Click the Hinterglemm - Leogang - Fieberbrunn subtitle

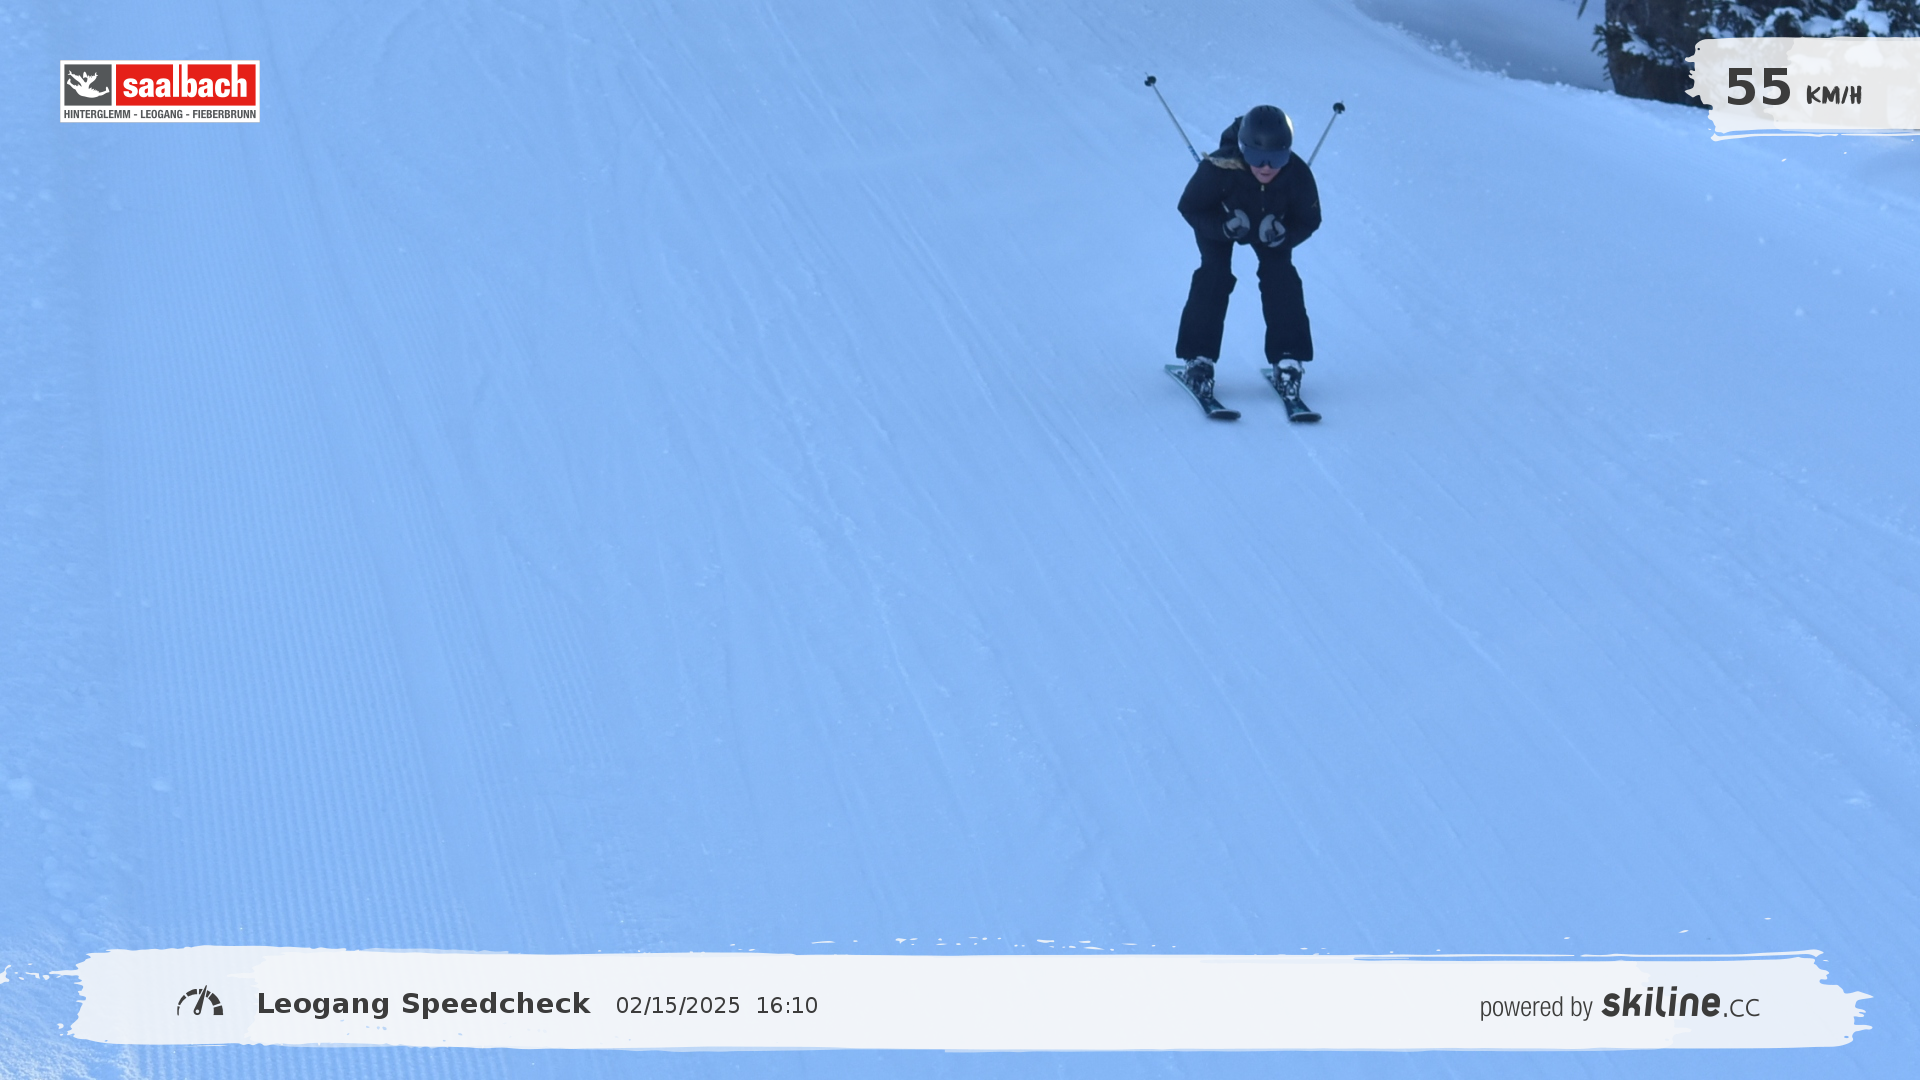(x=160, y=114)
